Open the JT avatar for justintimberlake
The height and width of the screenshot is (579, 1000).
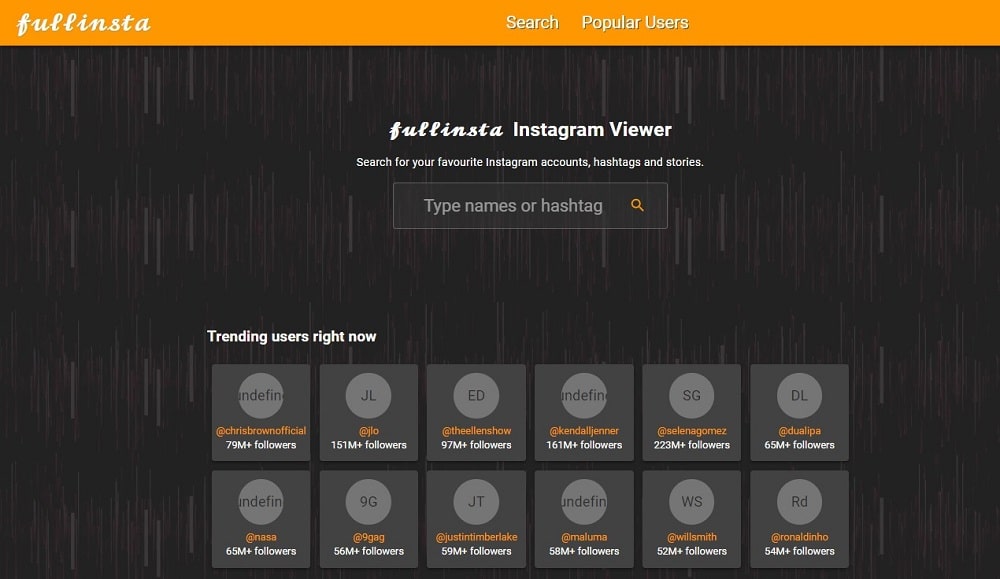(x=476, y=502)
